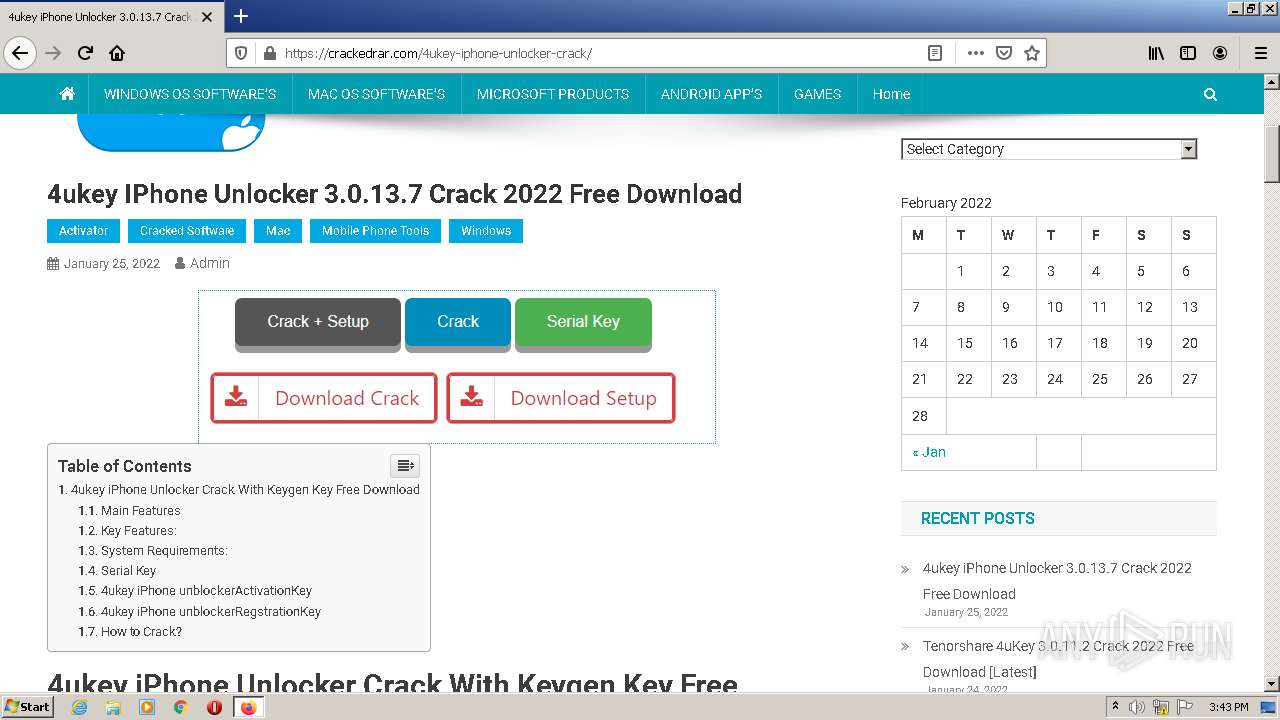Open Firefox account icon
This screenshot has height=720, width=1280.
[1220, 53]
